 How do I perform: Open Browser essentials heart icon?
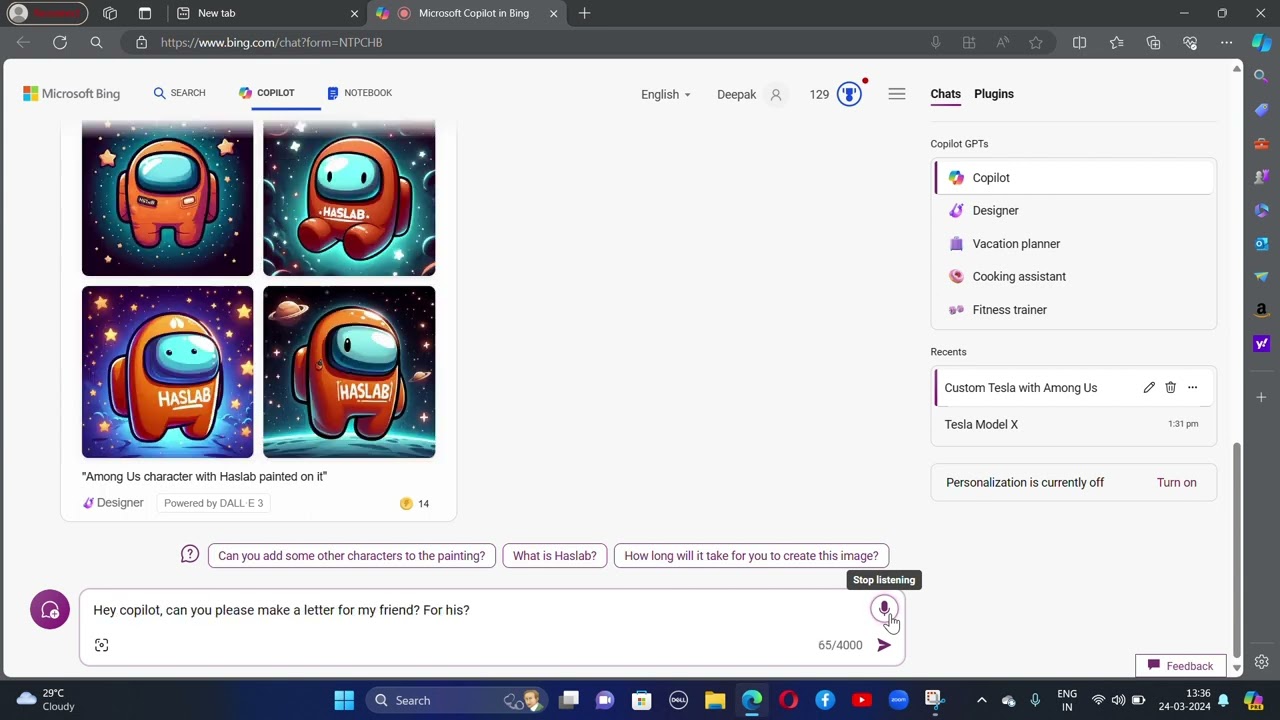pos(1190,42)
